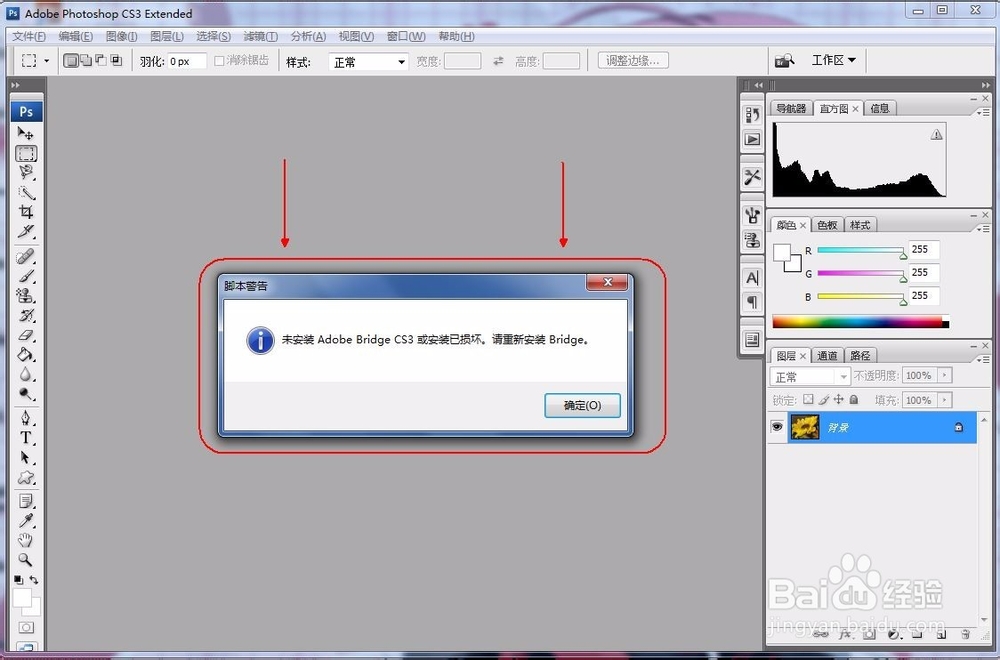Select the Zoom tool

tap(26, 560)
